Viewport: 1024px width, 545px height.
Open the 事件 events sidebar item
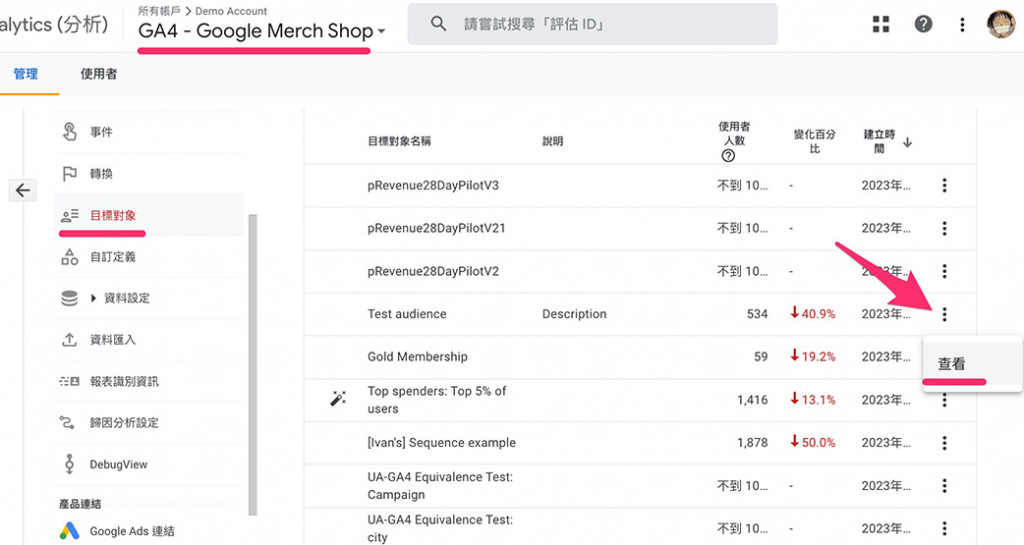101,132
